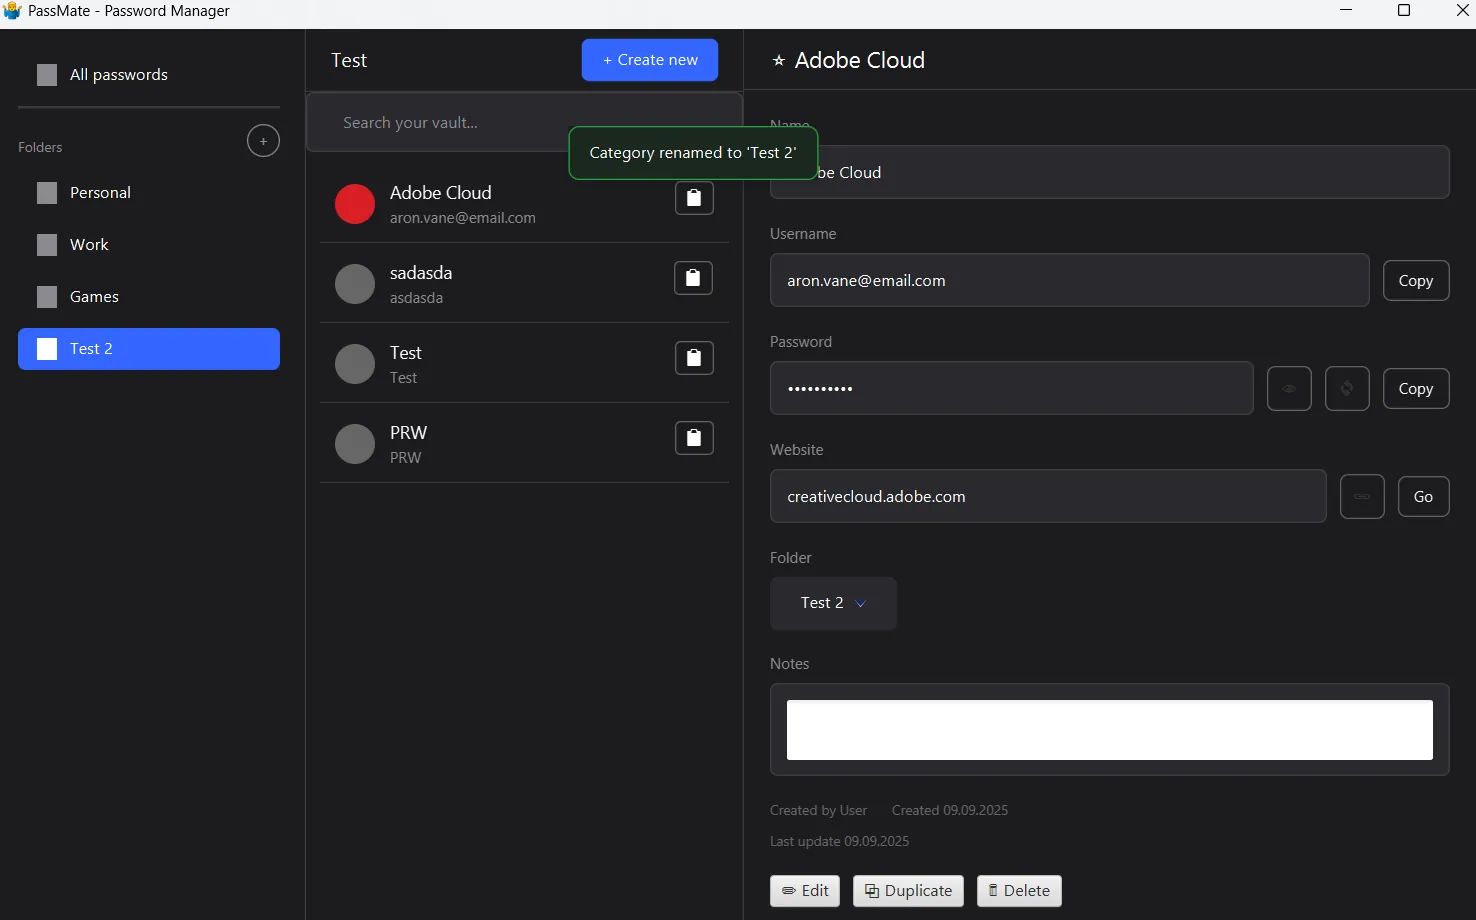Screen dimensions: 1476x920
Task: Copy the username with Copy button
Action: click(x=1416, y=281)
